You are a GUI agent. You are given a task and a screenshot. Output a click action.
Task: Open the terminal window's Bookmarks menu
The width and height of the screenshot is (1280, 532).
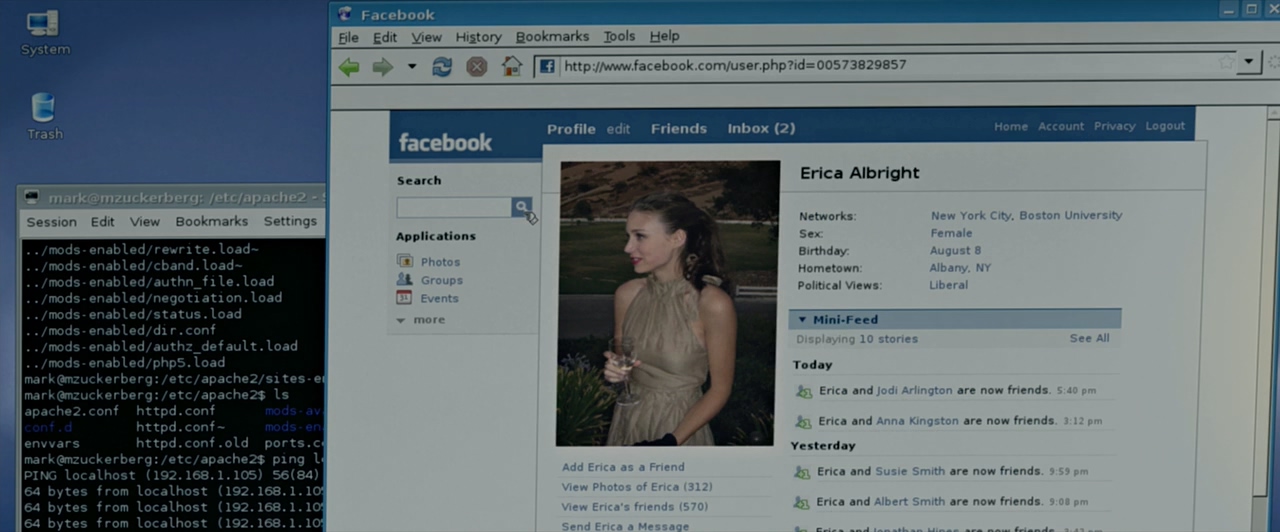click(x=211, y=222)
